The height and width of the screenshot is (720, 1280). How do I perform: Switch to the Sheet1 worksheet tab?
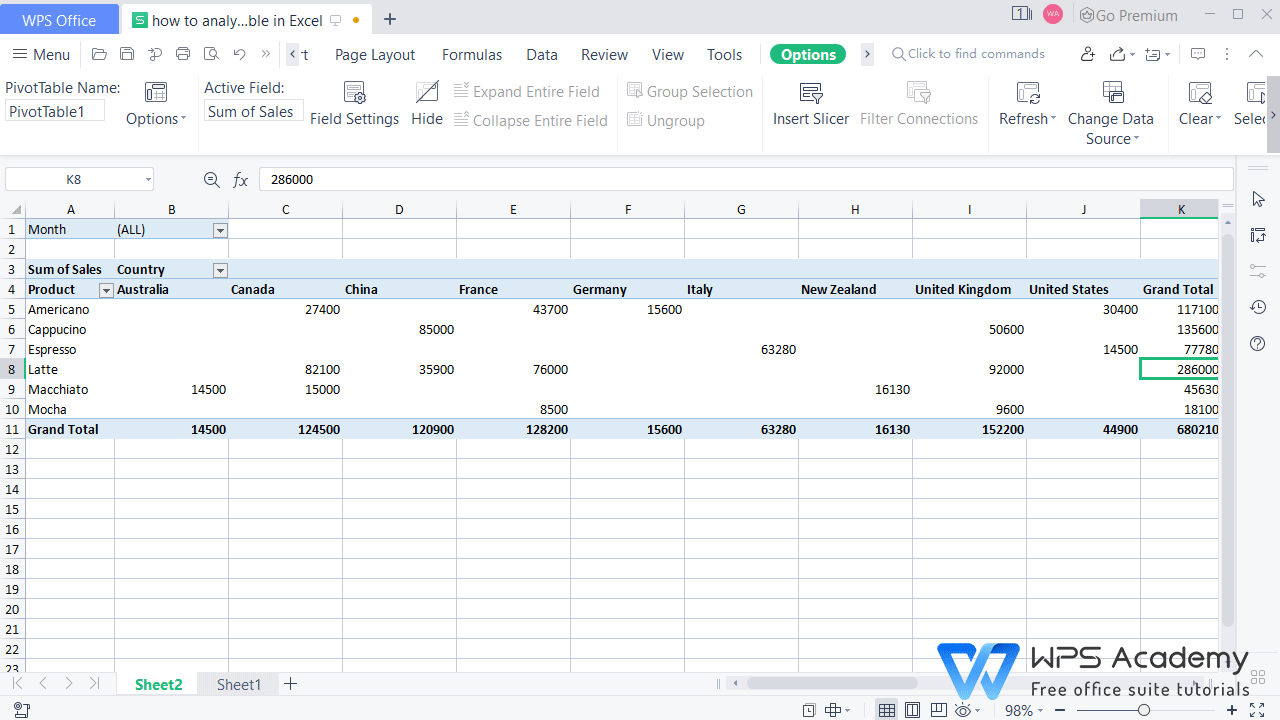239,684
